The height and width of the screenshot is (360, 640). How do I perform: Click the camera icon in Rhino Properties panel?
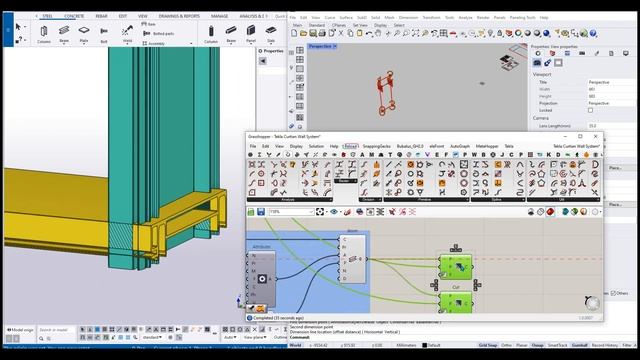(537, 63)
